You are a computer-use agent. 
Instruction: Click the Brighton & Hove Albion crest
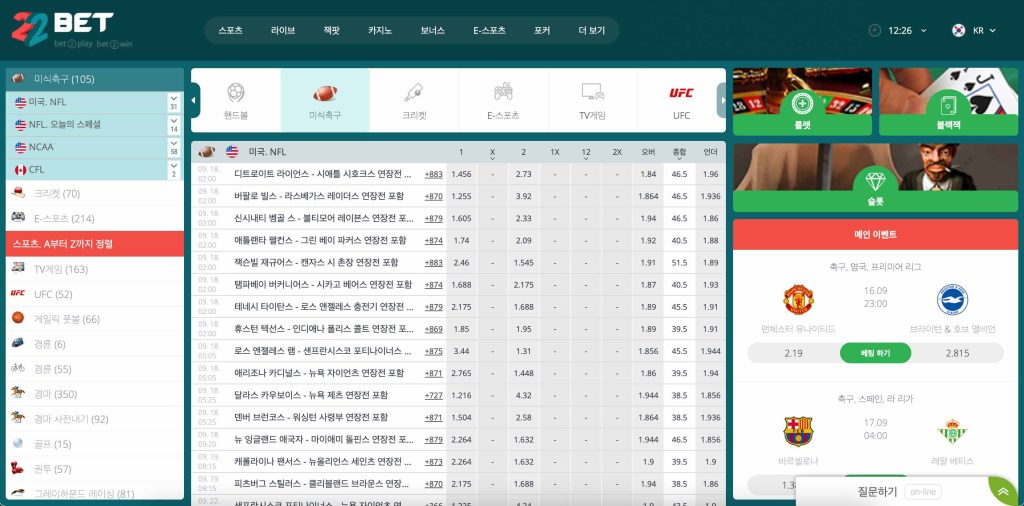coord(952,300)
